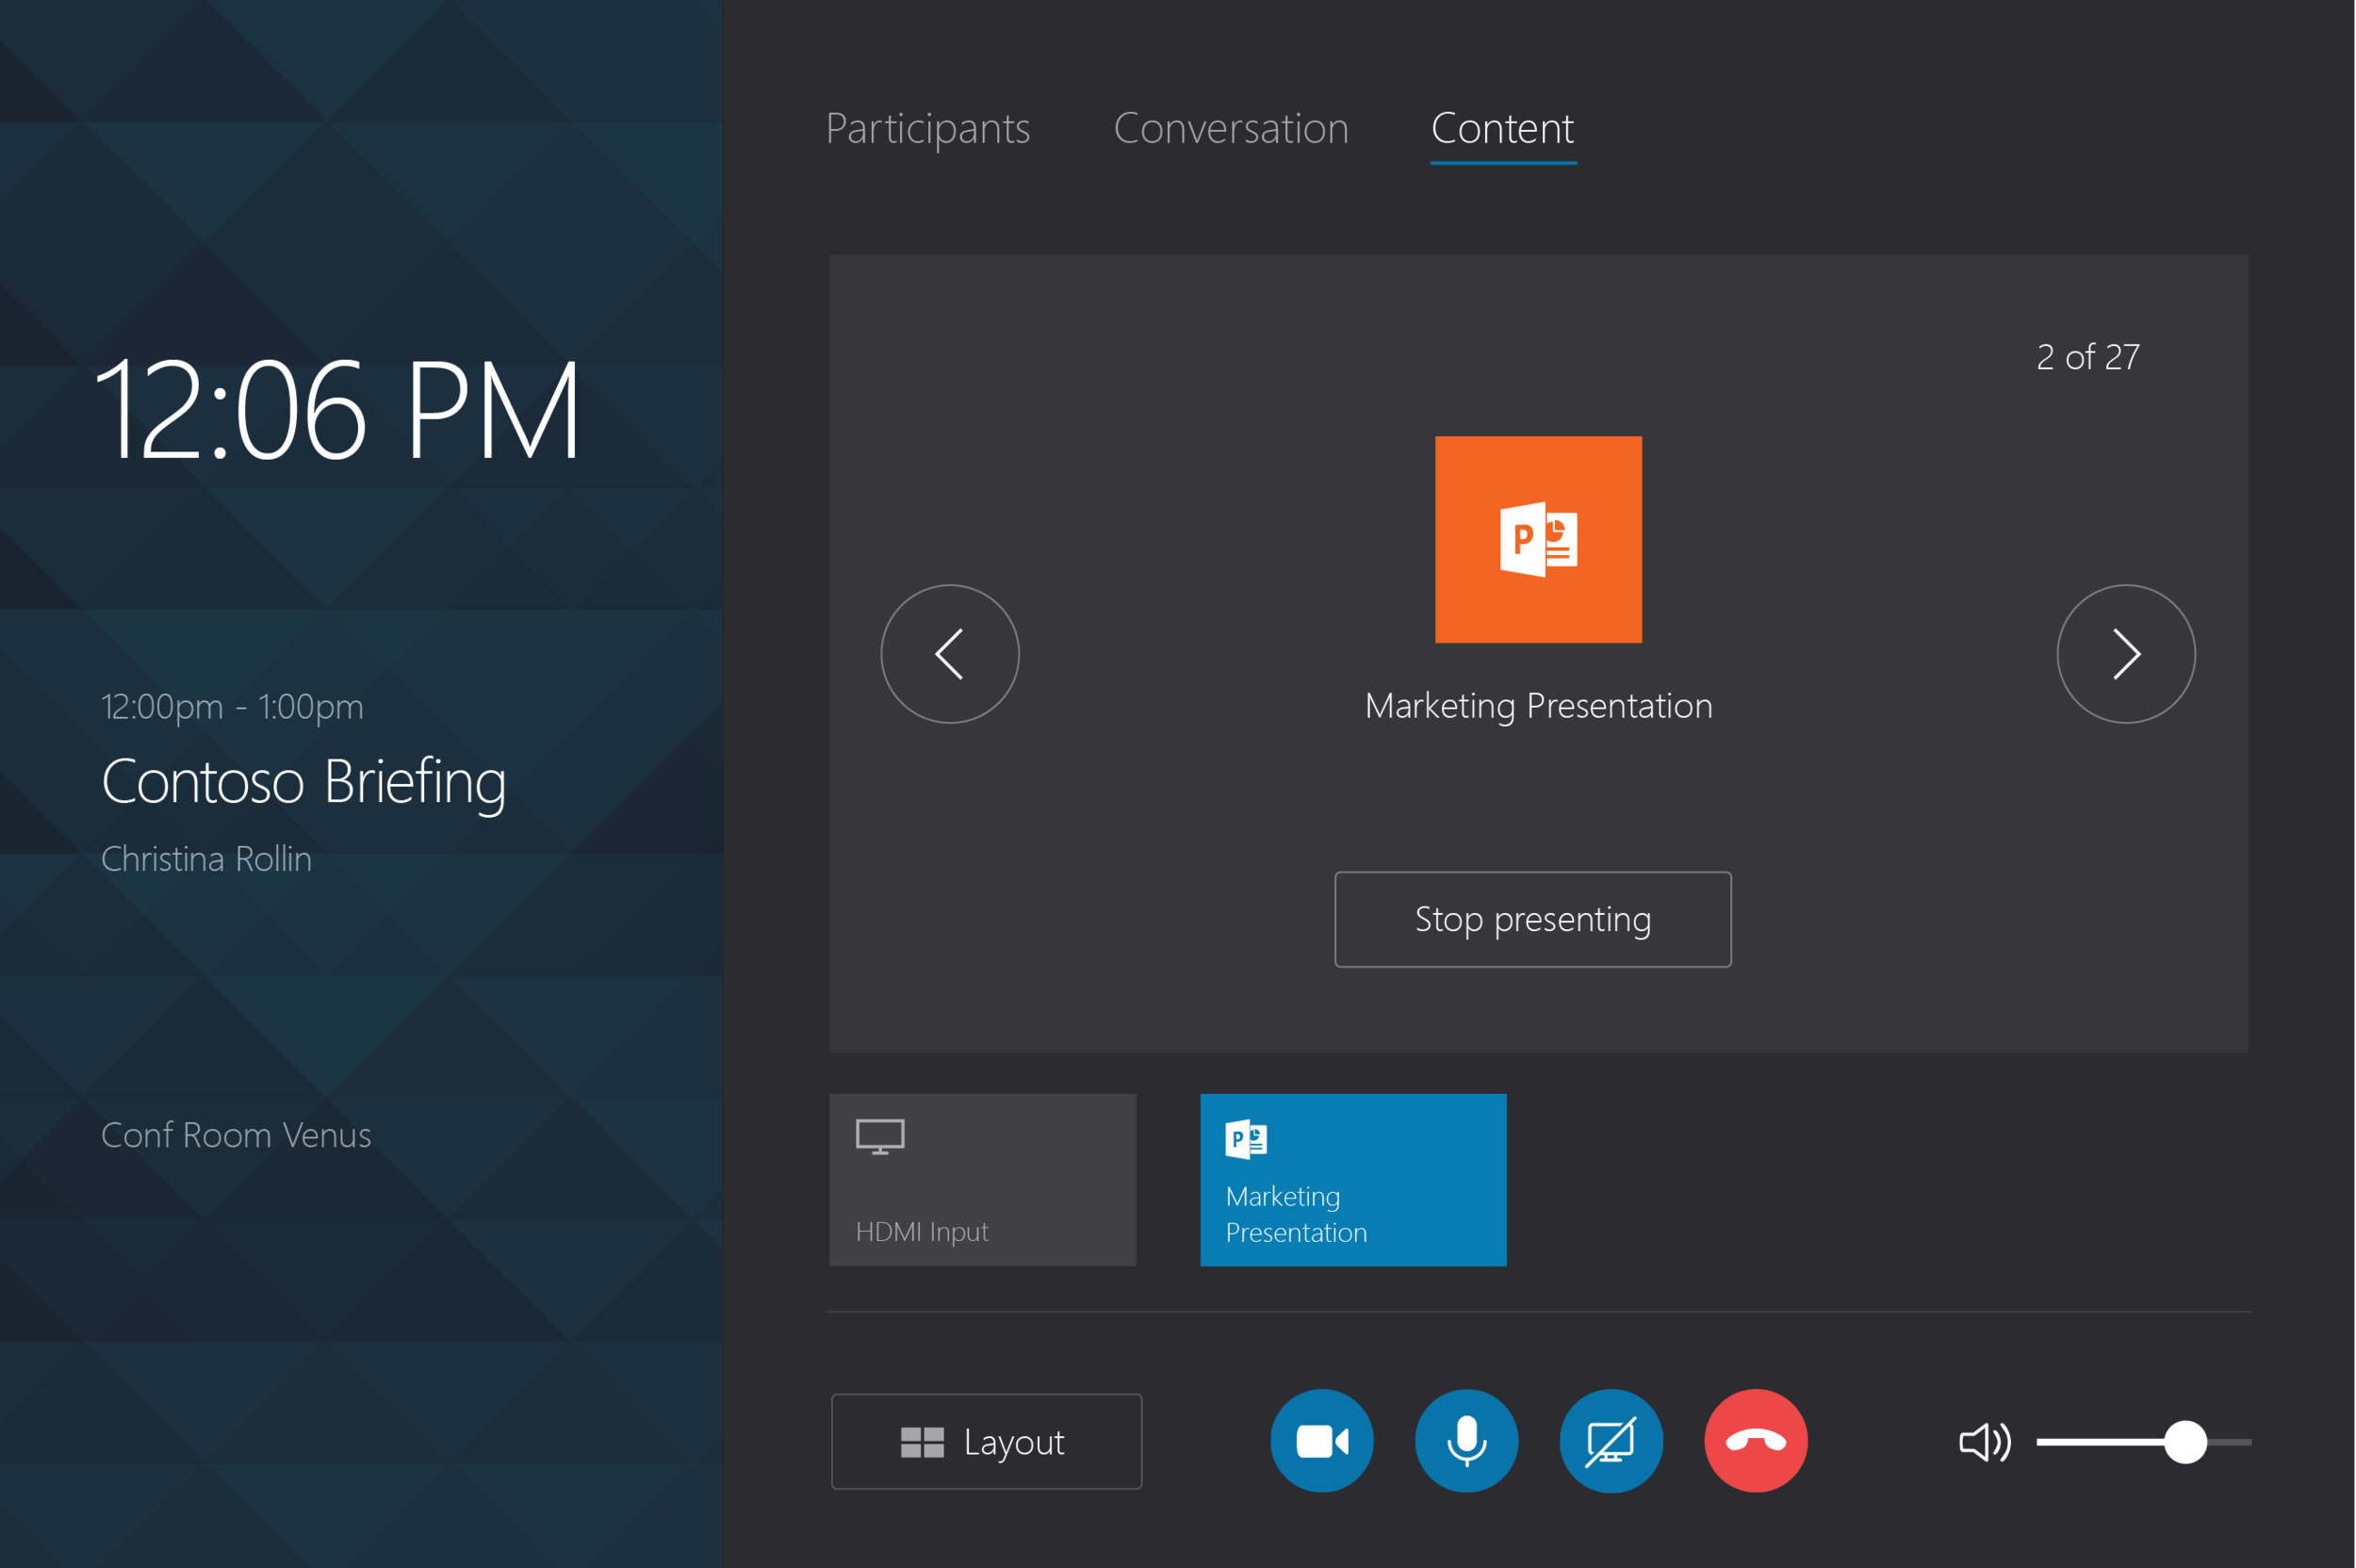Click Stop presenting button
Image resolution: width=2356 pixels, height=1568 pixels.
click(1532, 919)
